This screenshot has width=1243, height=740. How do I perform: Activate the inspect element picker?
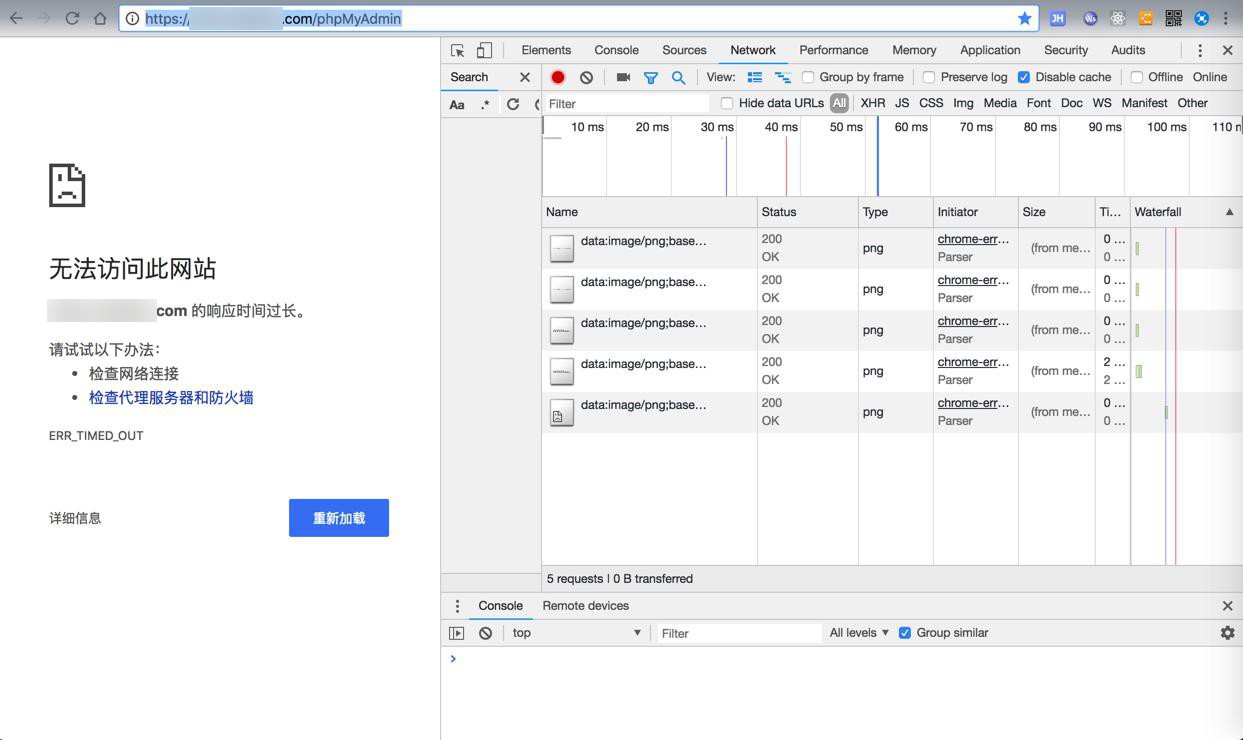coord(458,50)
